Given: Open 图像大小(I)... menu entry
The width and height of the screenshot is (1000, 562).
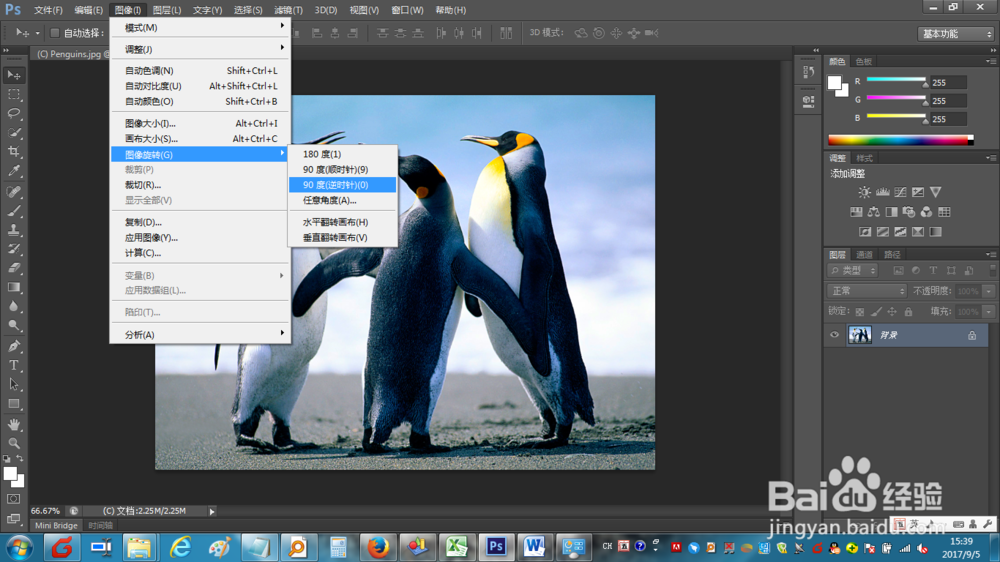Looking at the screenshot, I should [x=200, y=124].
